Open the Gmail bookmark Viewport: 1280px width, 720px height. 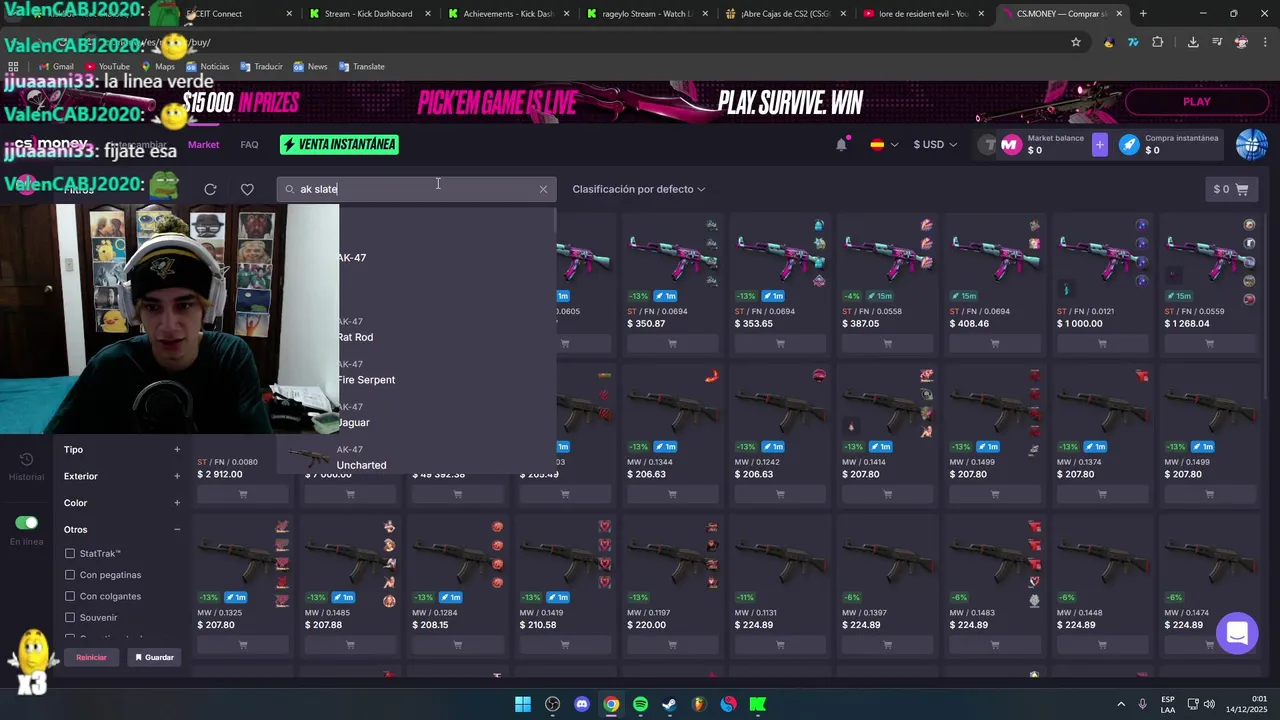(x=56, y=66)
